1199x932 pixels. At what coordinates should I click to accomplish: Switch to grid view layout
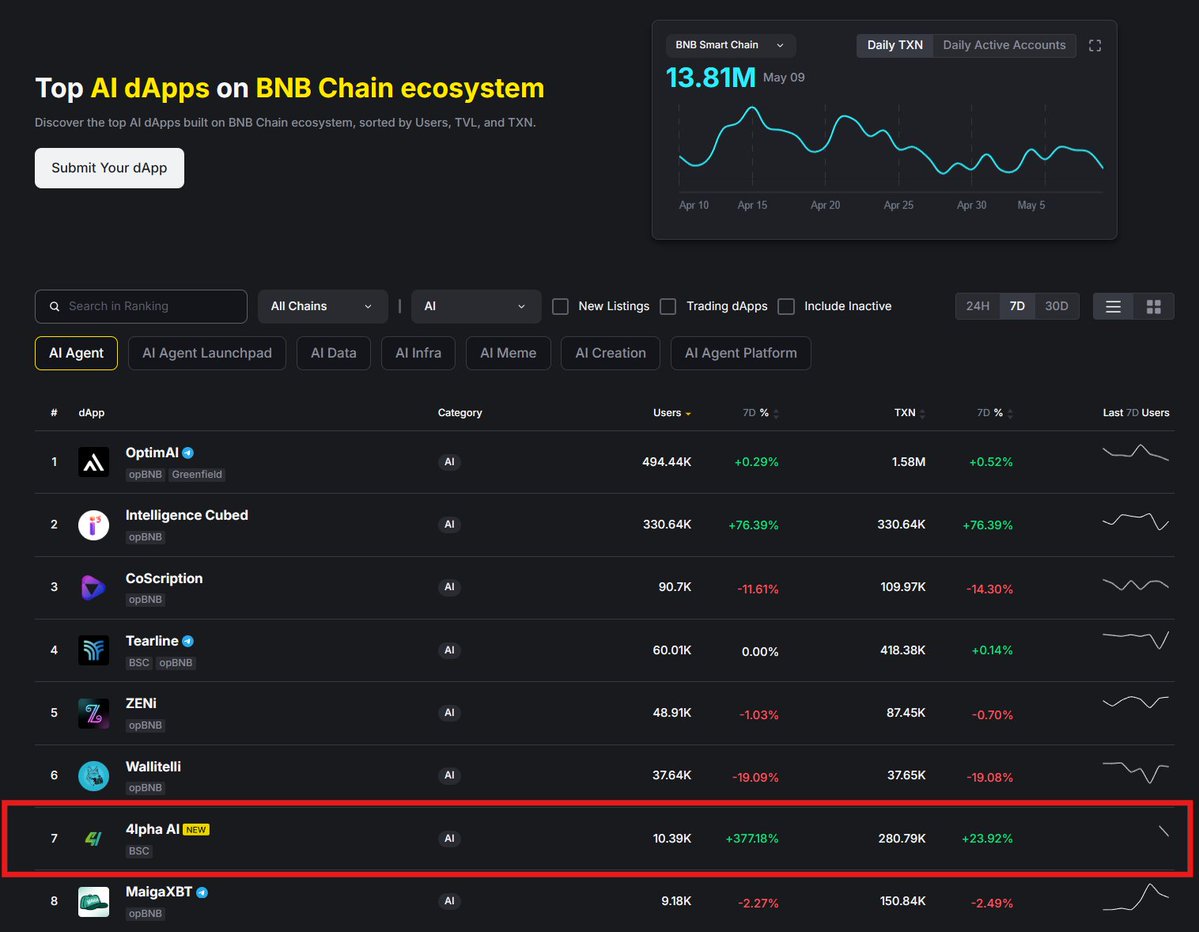pyautogui.click(x=1154, y=307)
